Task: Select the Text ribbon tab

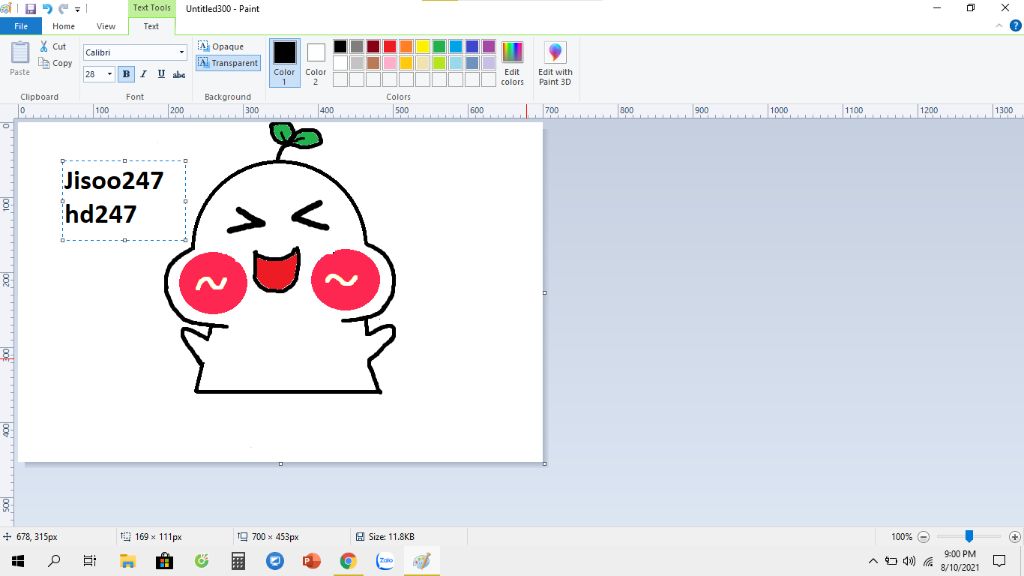Action: point(151,26)
